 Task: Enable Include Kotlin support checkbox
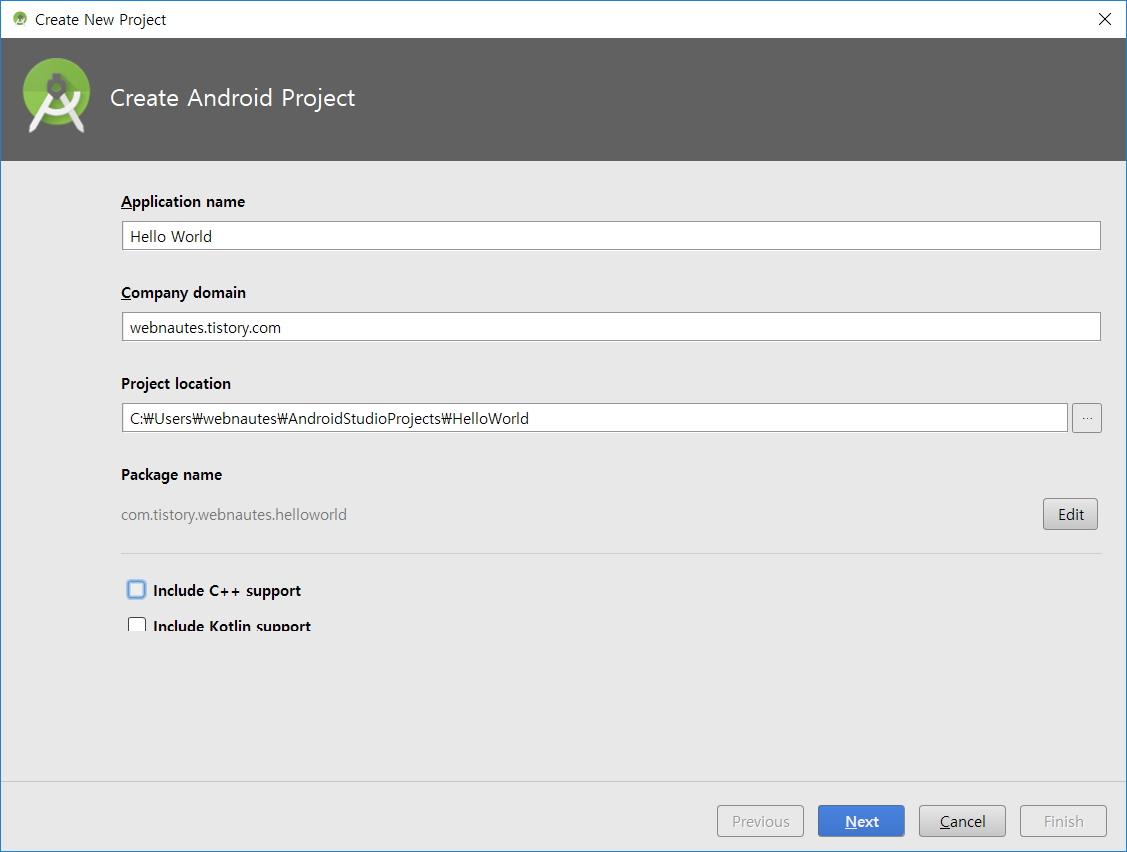tap(137, 624)
